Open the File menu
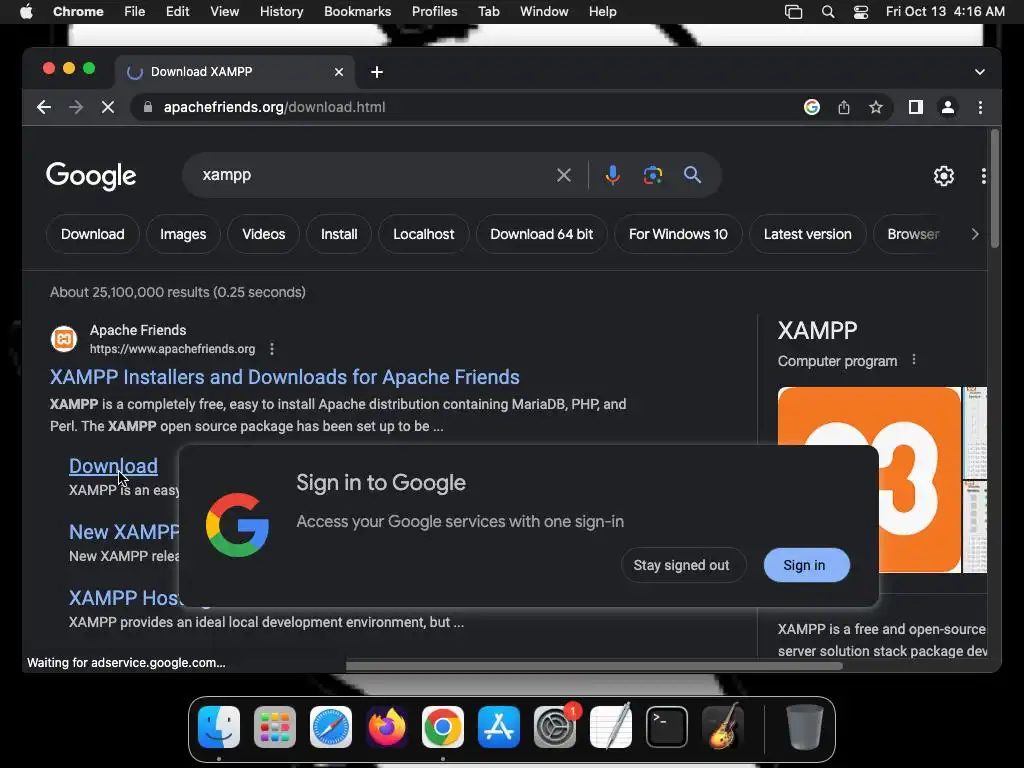The height and width of the screenshot is (768, 1024). pyautogui.click(x=135, y=12)
